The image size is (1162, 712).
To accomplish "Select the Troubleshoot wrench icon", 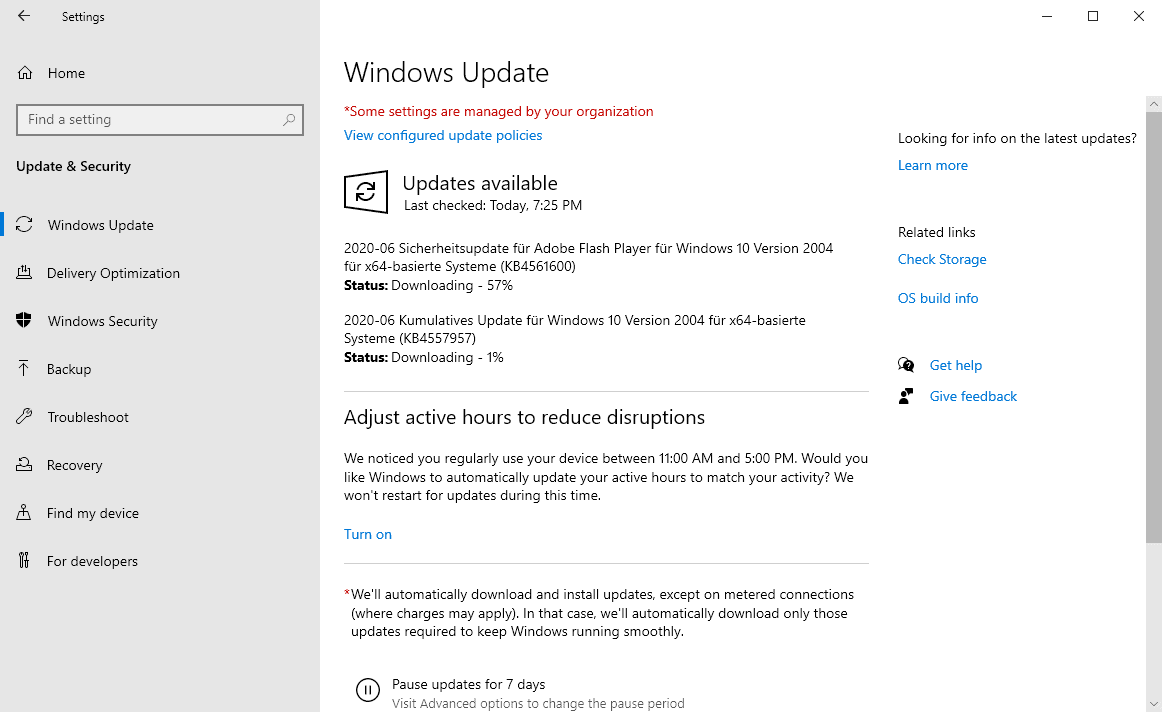I will [x=24, y=416].
